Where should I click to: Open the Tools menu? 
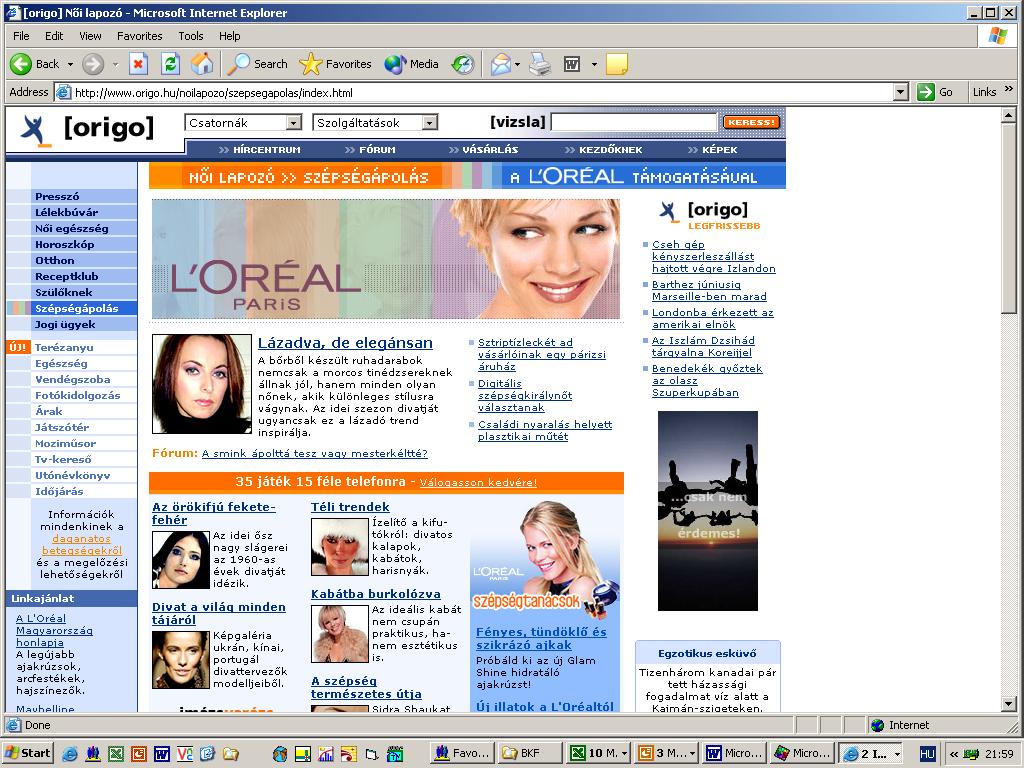tap(191, 36)
